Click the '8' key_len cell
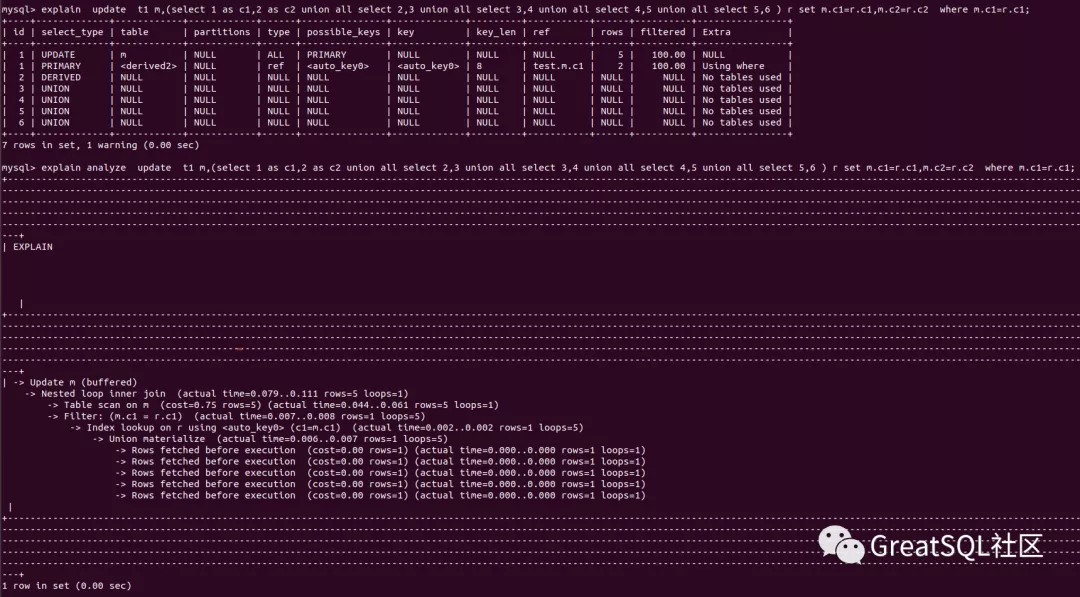 [479, 66]
